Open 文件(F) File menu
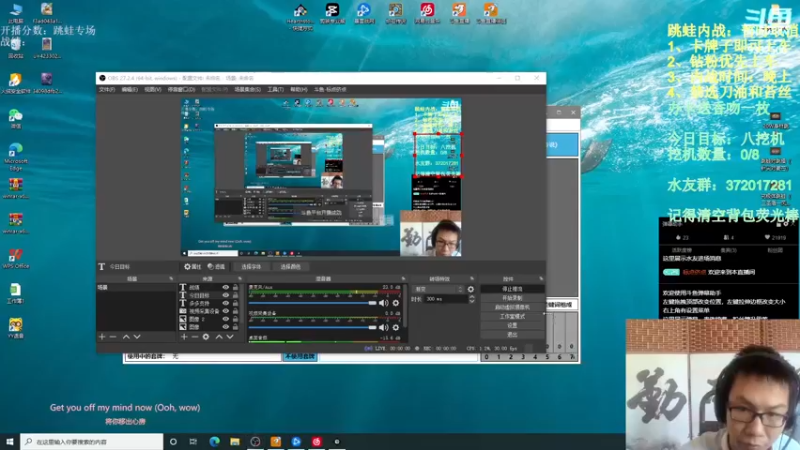This screenshot has height=450, width=800. [107, 89]
